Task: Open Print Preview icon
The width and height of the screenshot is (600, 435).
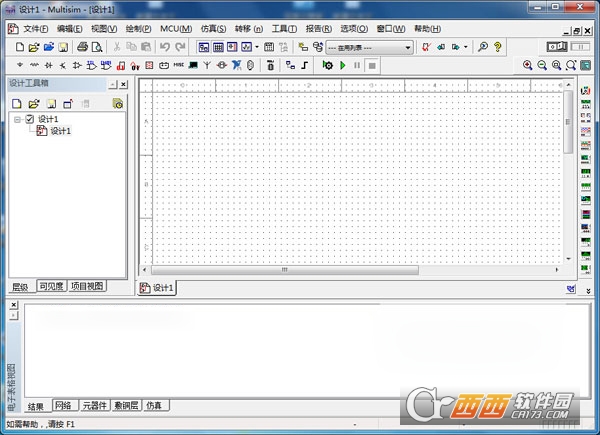Action: [x=97, y=47]
